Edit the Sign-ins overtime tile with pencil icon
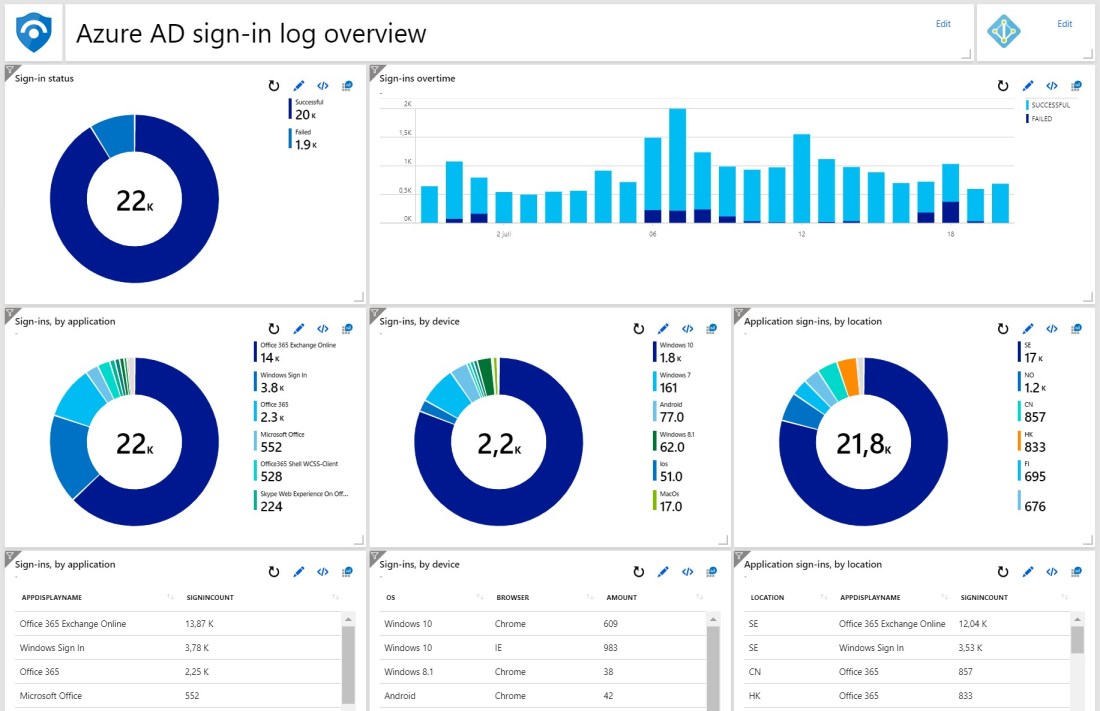This screenshot has width=1100, height=711. coord(1028,85)
